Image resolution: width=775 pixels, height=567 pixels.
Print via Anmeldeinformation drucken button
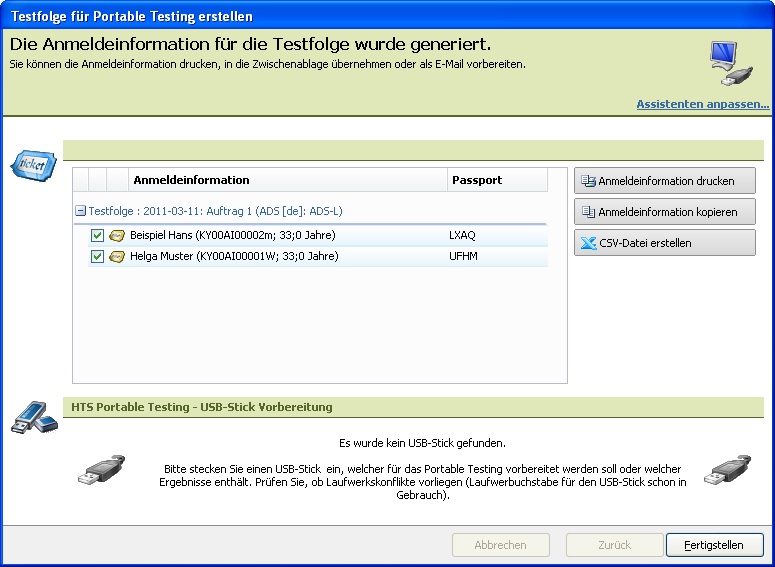(664, 181)
